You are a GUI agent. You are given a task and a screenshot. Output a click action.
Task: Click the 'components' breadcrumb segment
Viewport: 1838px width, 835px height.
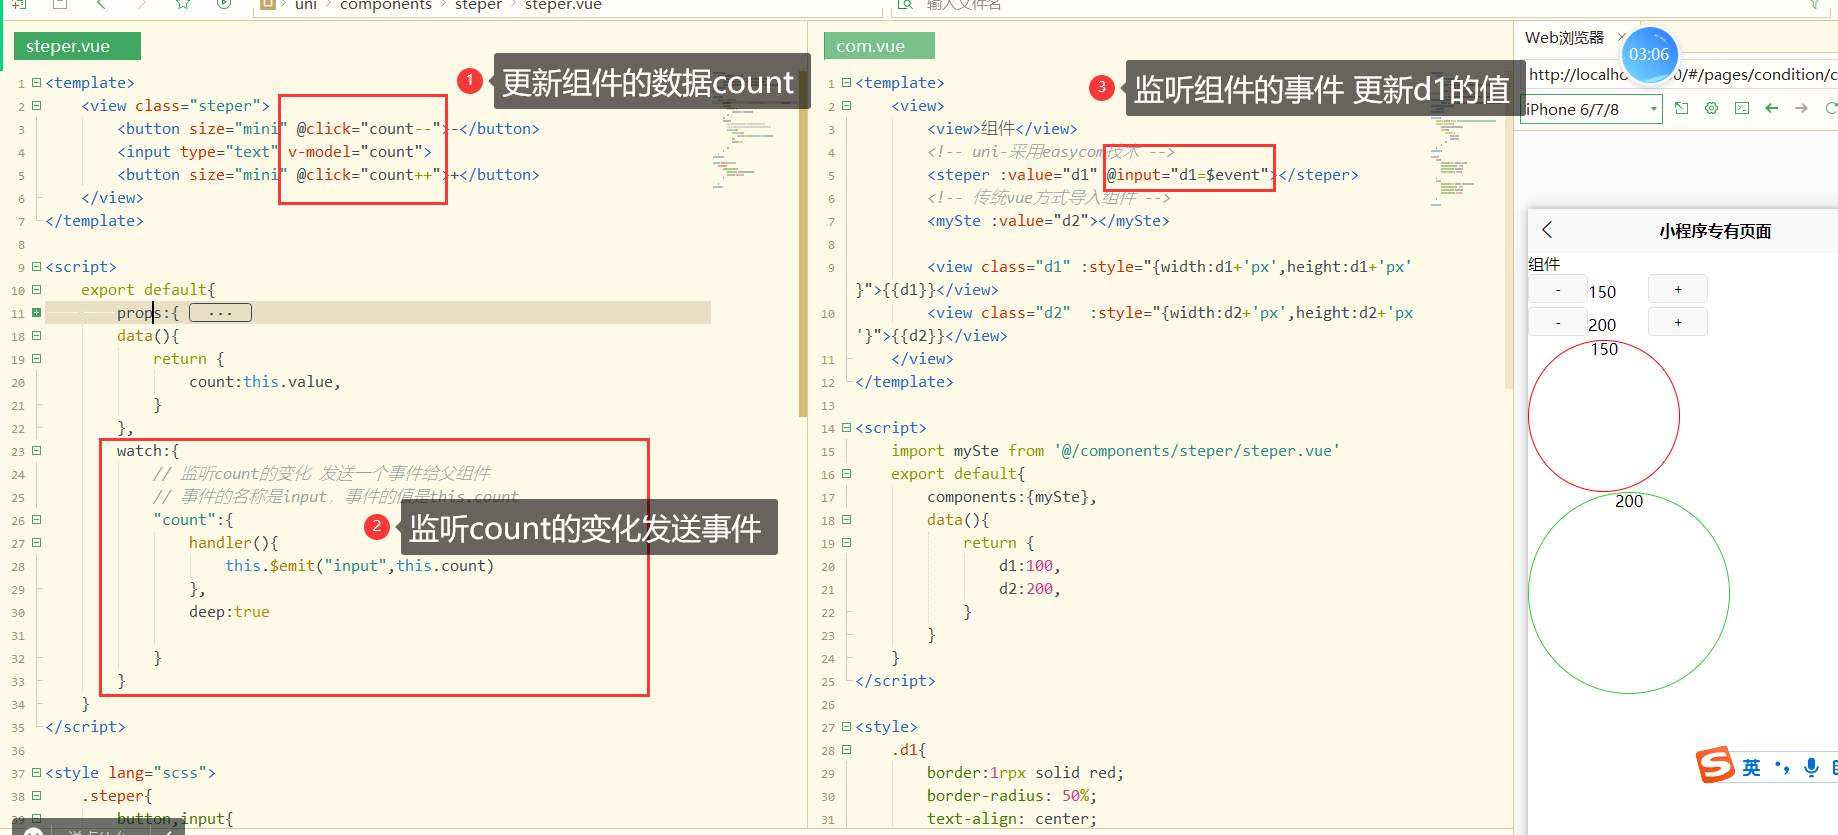click(x=386, y=5)
